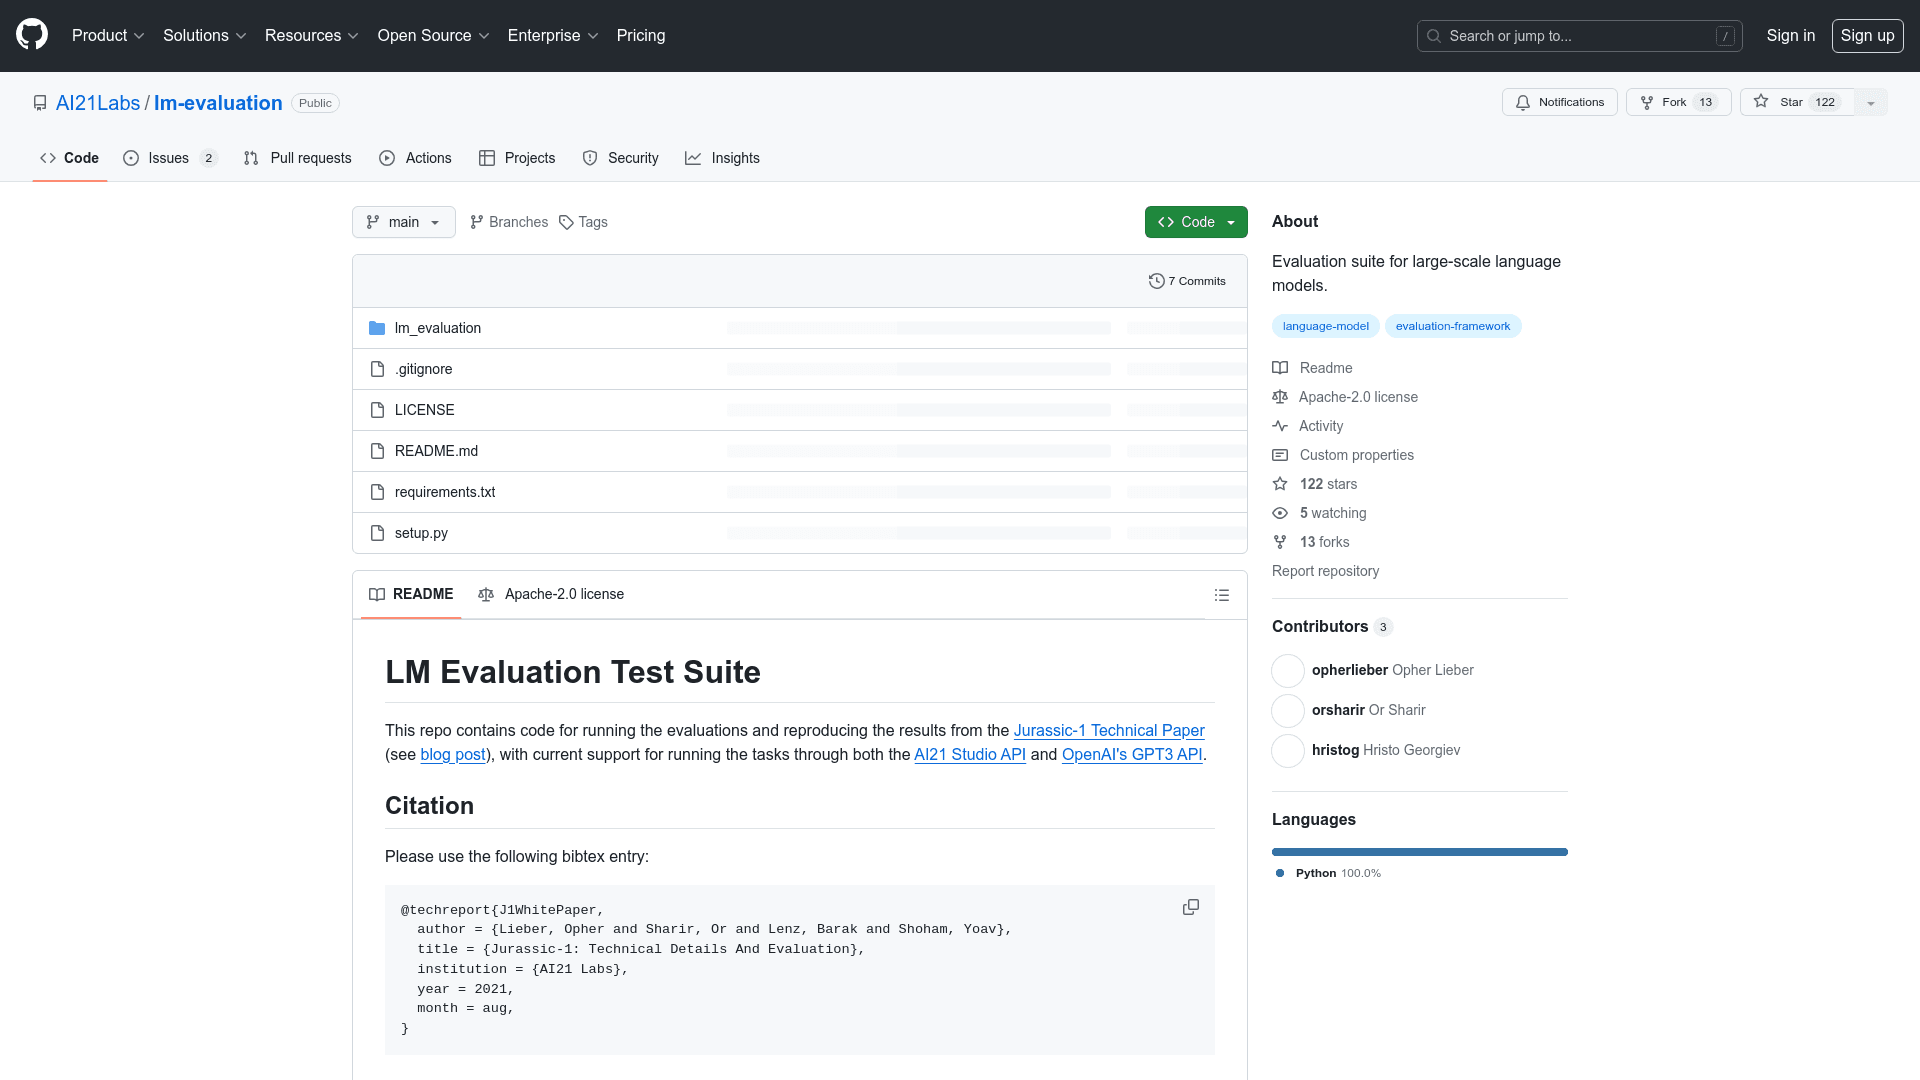1920x1080 pixels.
Task: Click the lm_evaluation folder icon
Action: (x=376, y=327)
